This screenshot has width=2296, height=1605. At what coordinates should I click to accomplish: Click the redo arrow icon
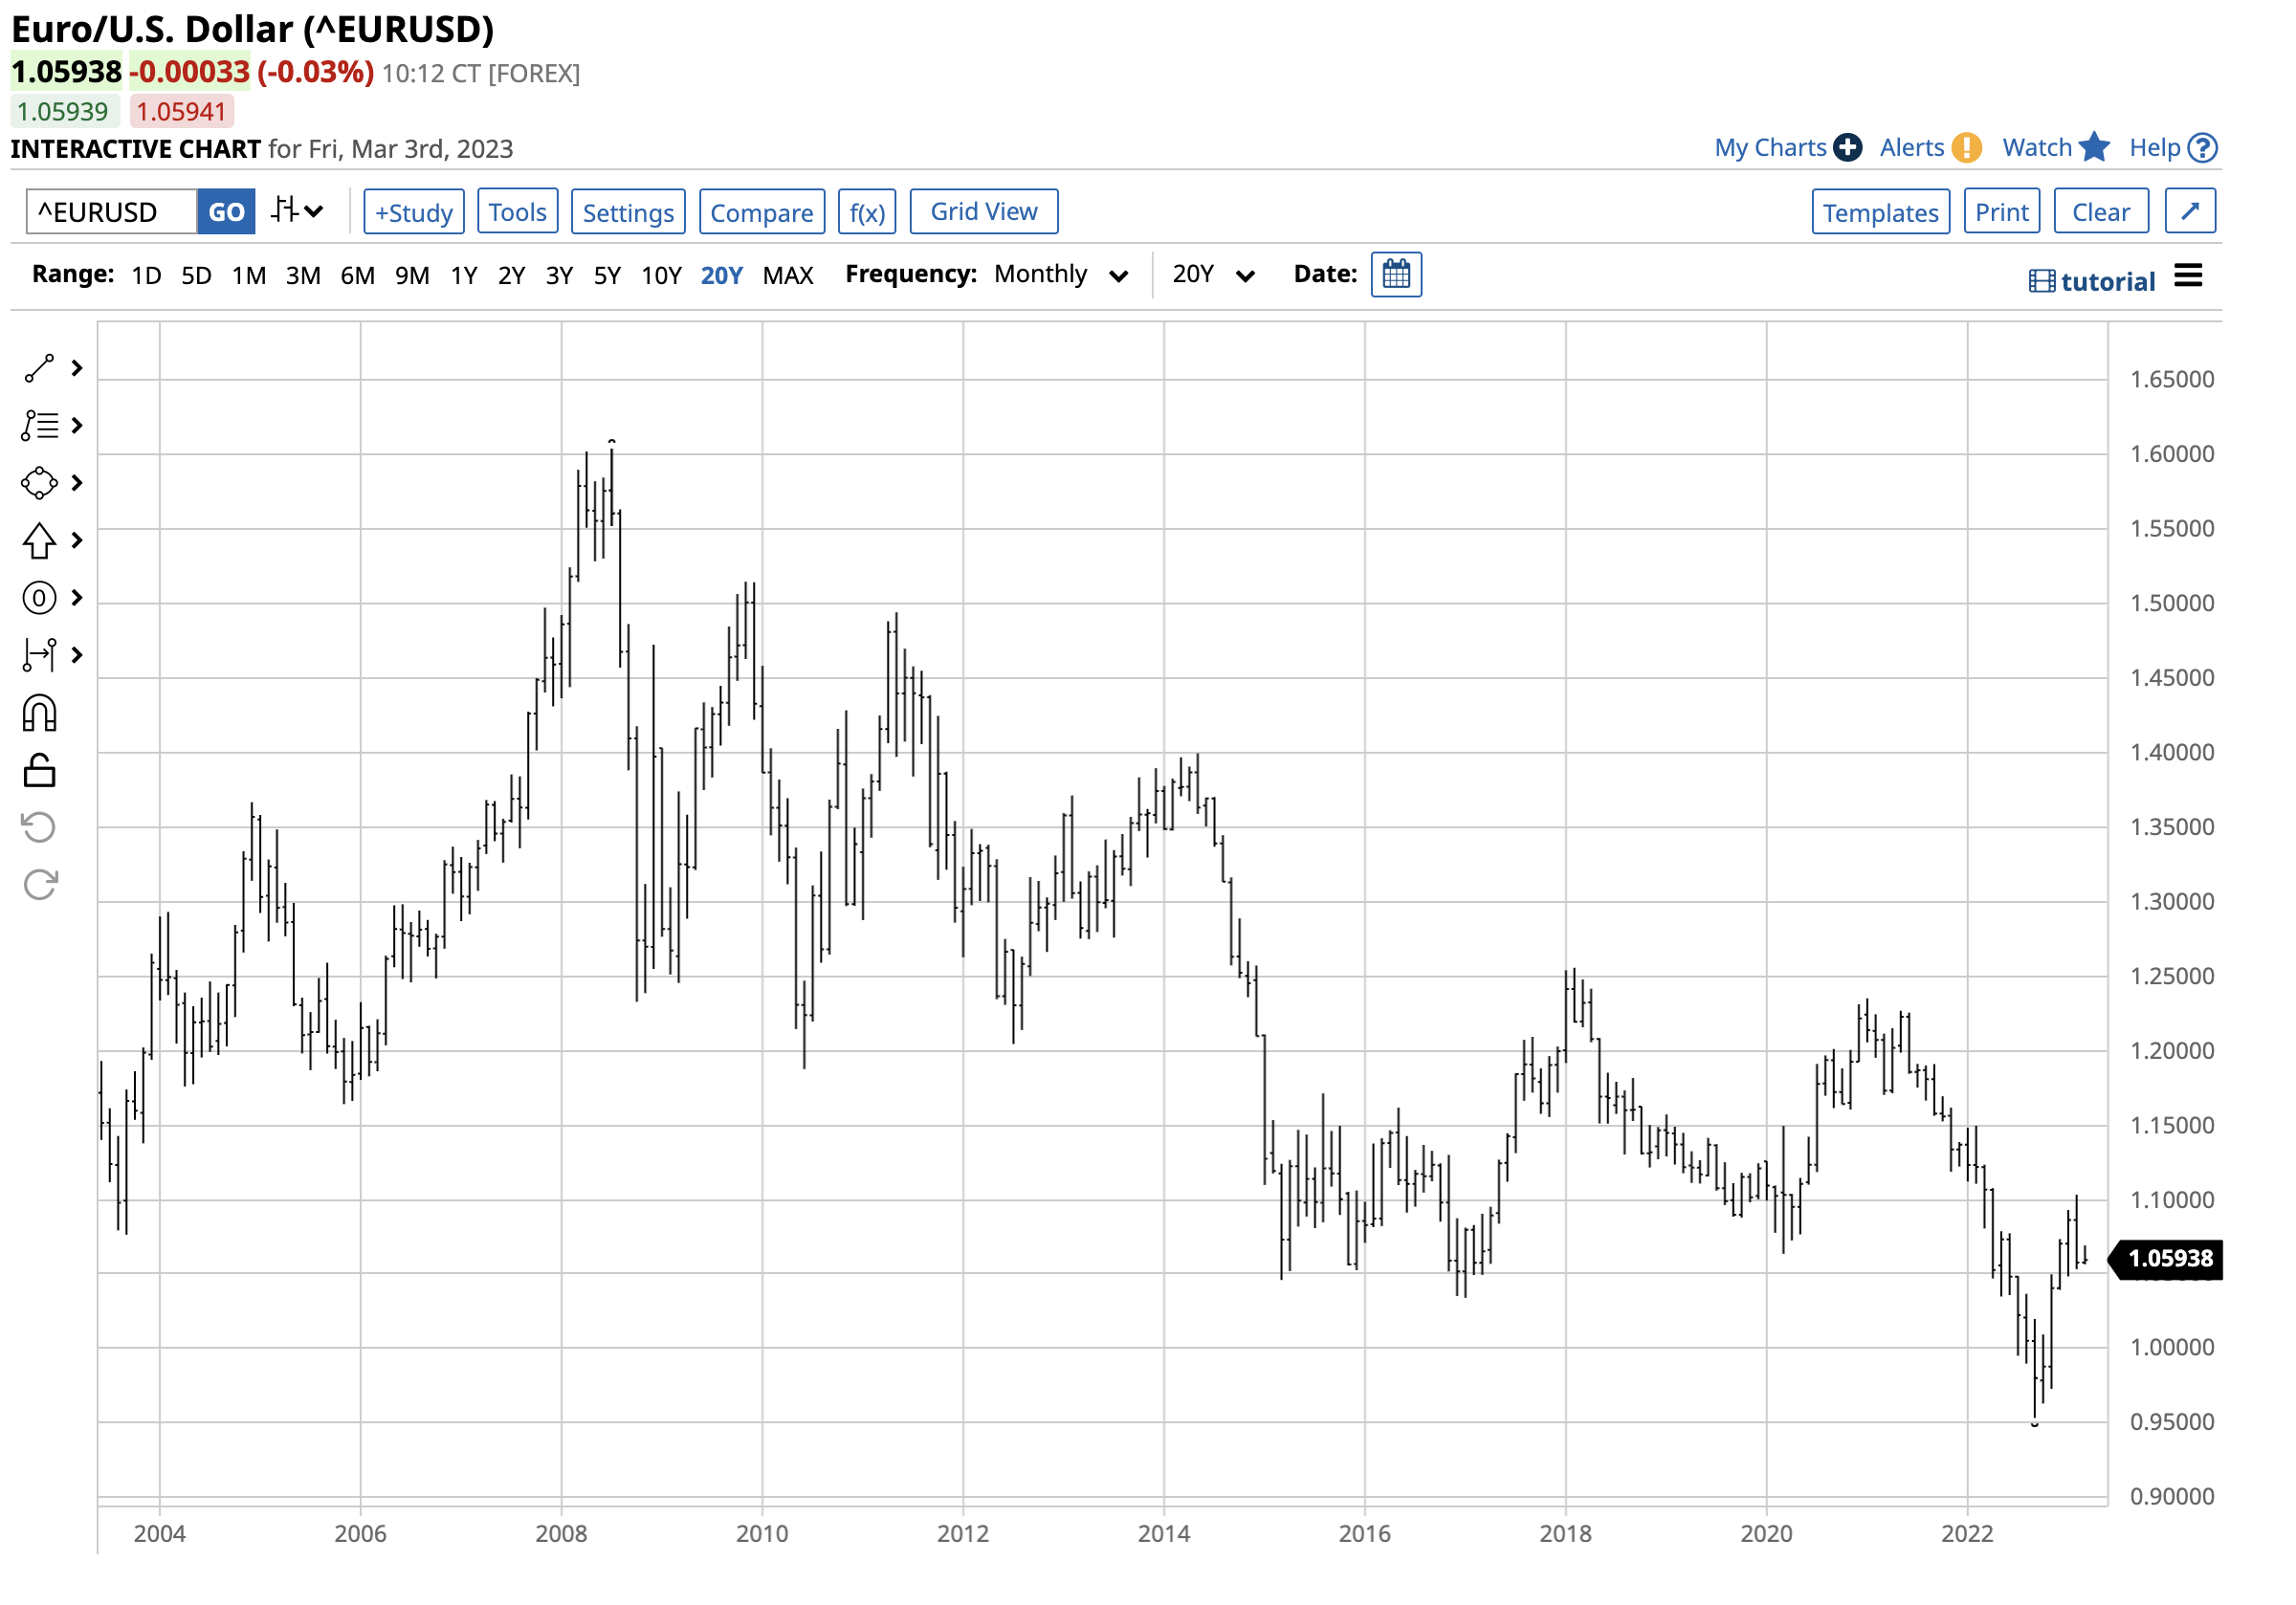39,885
